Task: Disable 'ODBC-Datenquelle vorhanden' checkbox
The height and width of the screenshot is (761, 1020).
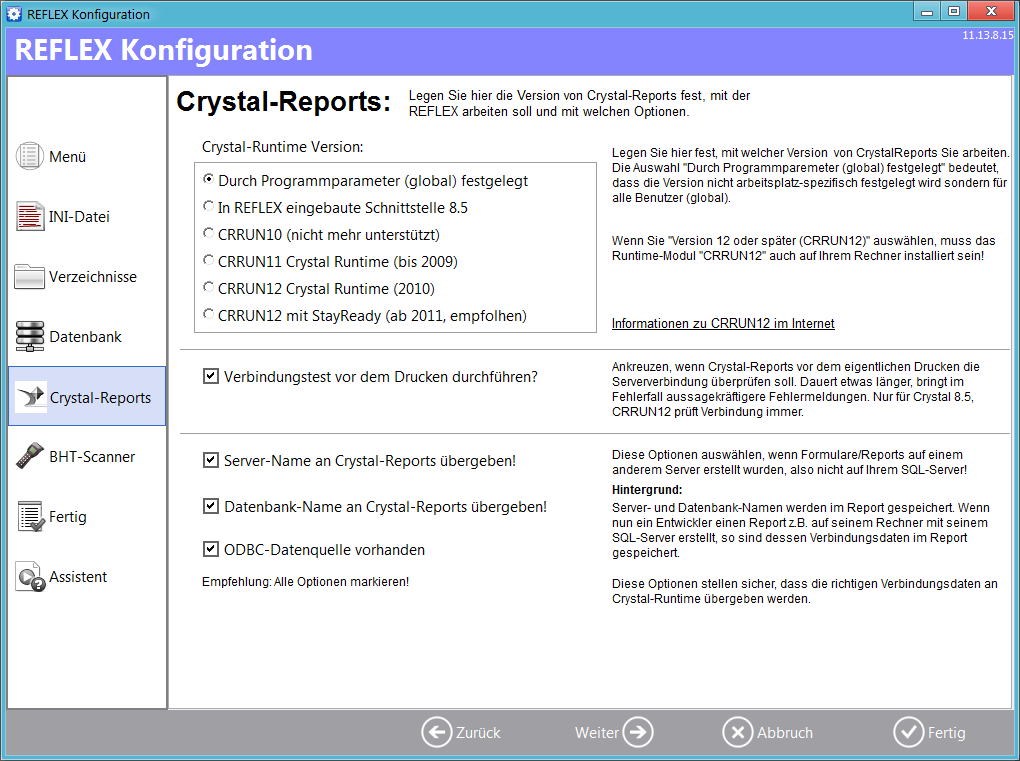Action: (x=211, y=549)
